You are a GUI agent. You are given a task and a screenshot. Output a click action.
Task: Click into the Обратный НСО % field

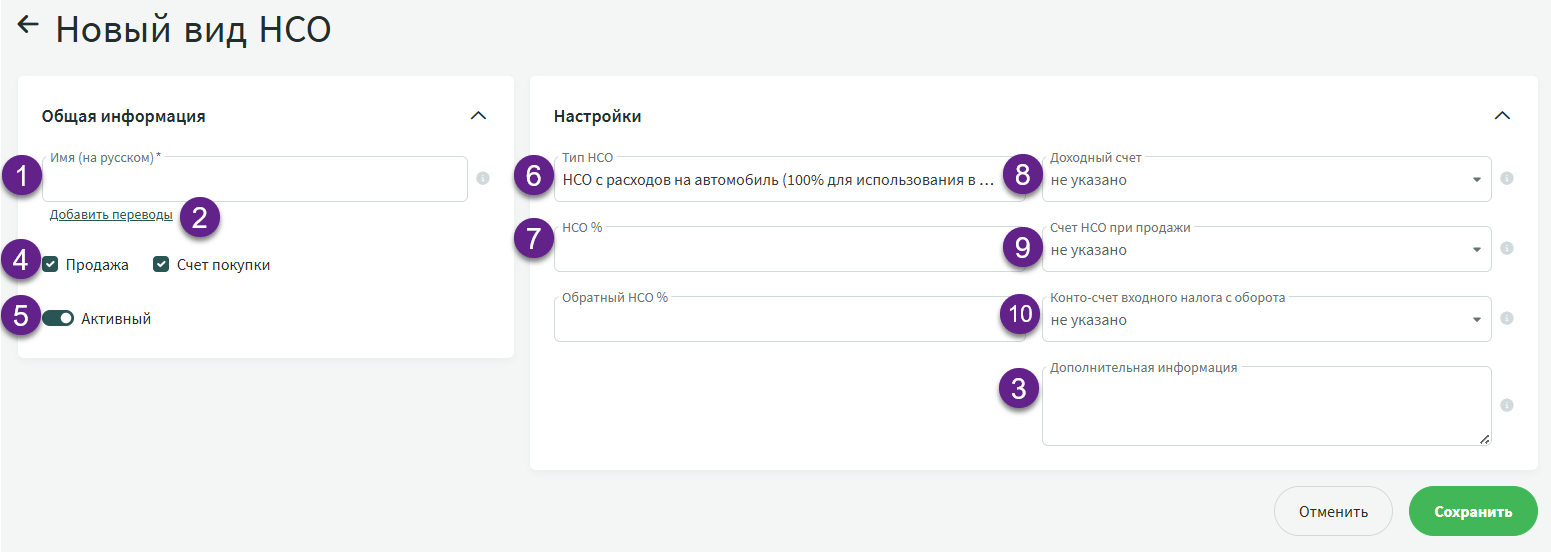tap(775, 322)
